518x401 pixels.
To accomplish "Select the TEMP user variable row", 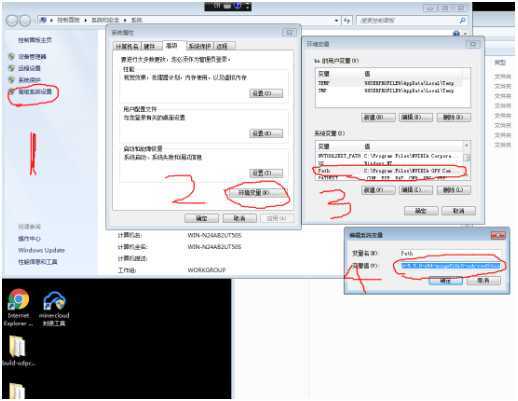I will click(393, 83).
